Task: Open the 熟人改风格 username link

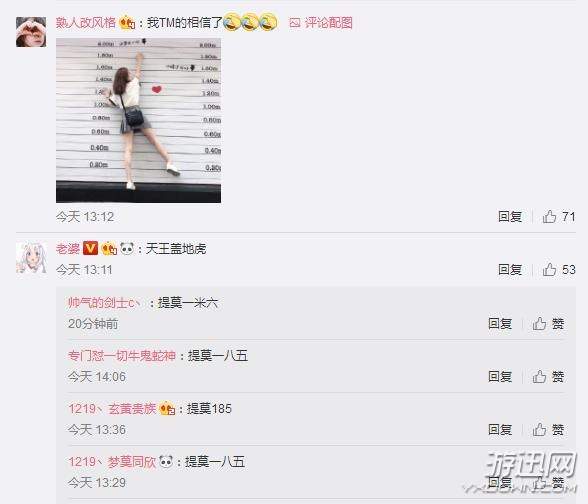Action: click(x=86, y=23)
